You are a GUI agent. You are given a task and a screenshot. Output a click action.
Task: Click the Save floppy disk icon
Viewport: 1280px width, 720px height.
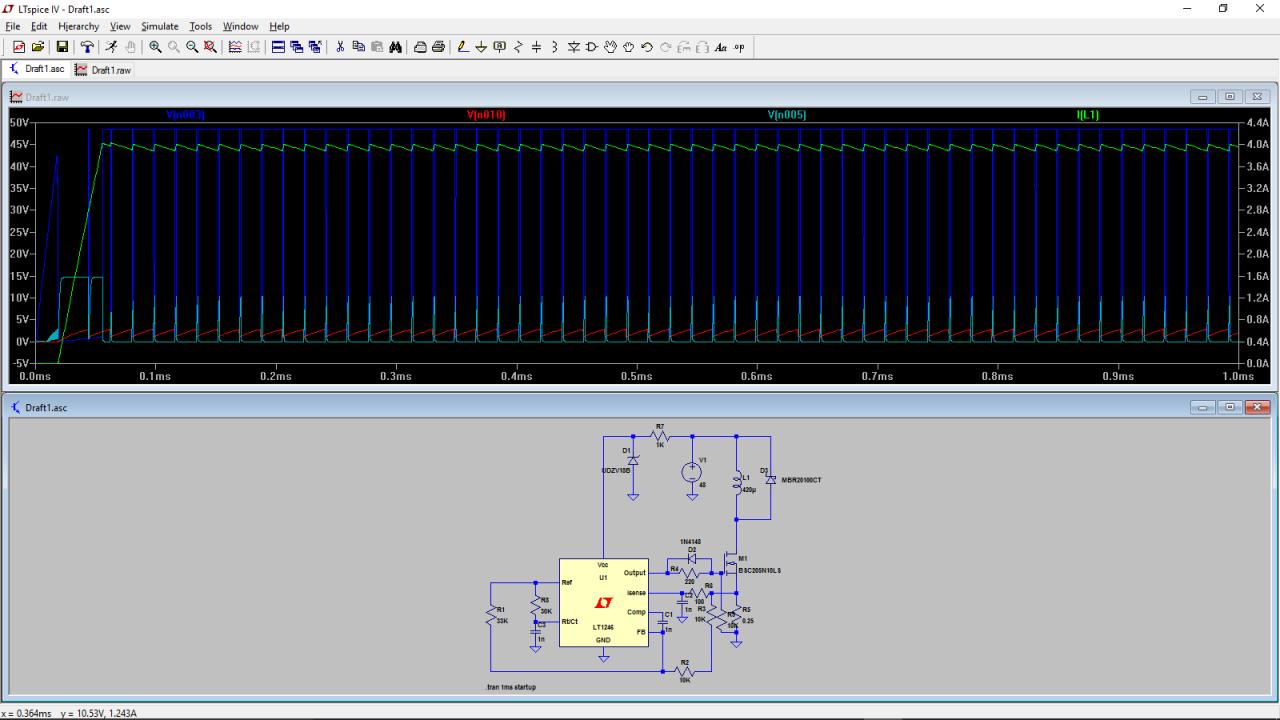pyautogui.click(x=62, y=47)
